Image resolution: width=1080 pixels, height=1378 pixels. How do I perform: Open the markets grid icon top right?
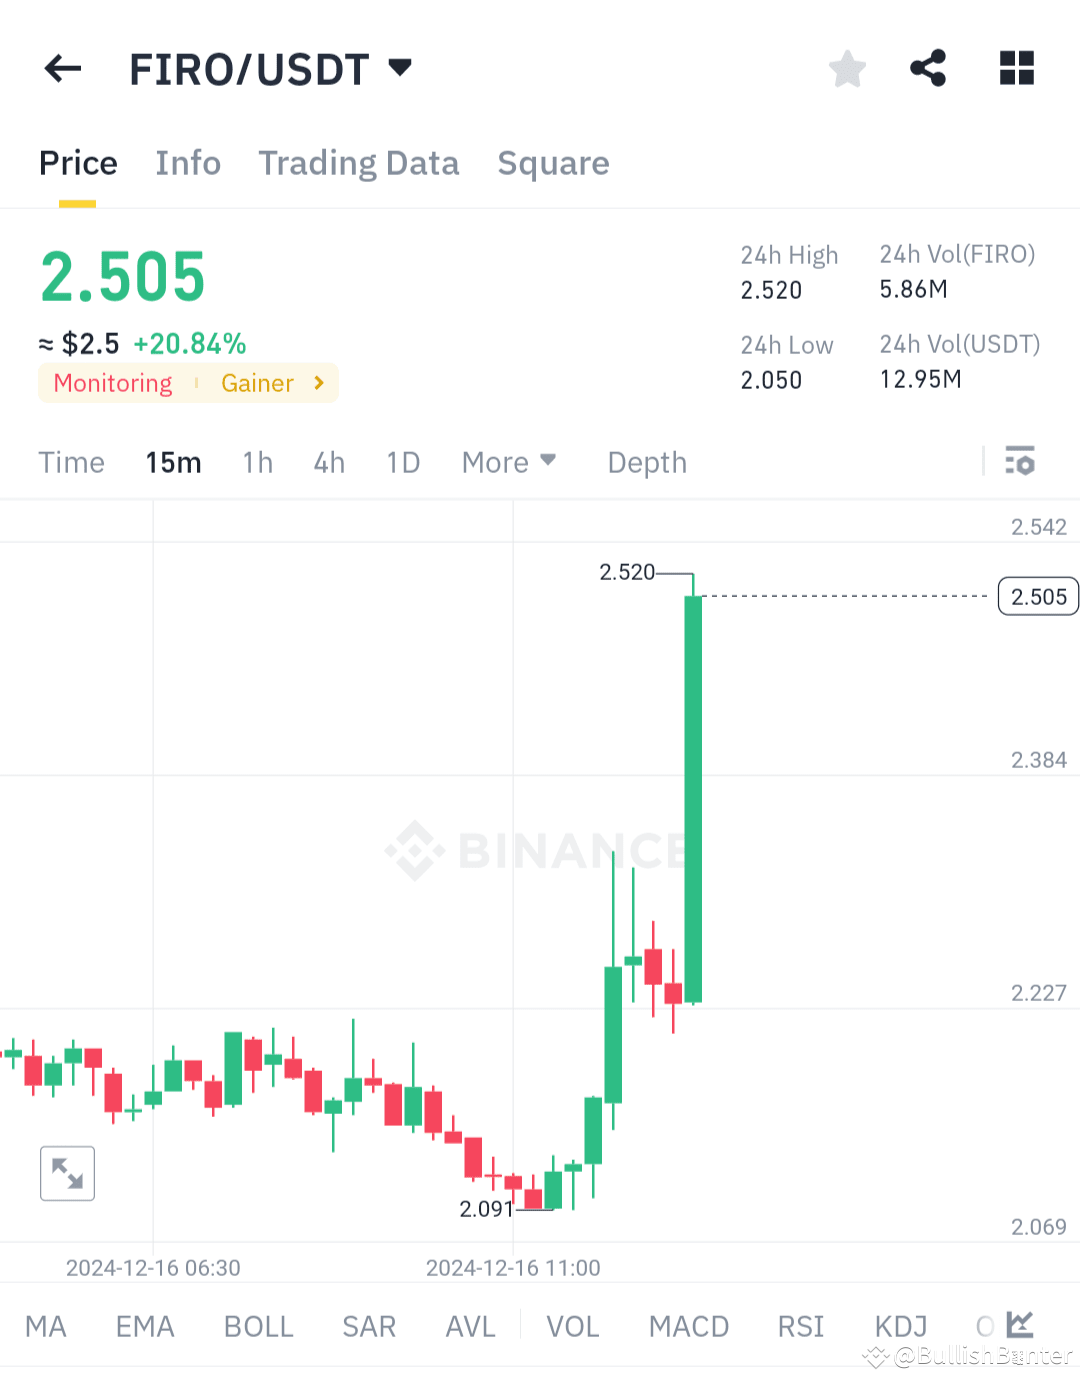point(1017,68)
